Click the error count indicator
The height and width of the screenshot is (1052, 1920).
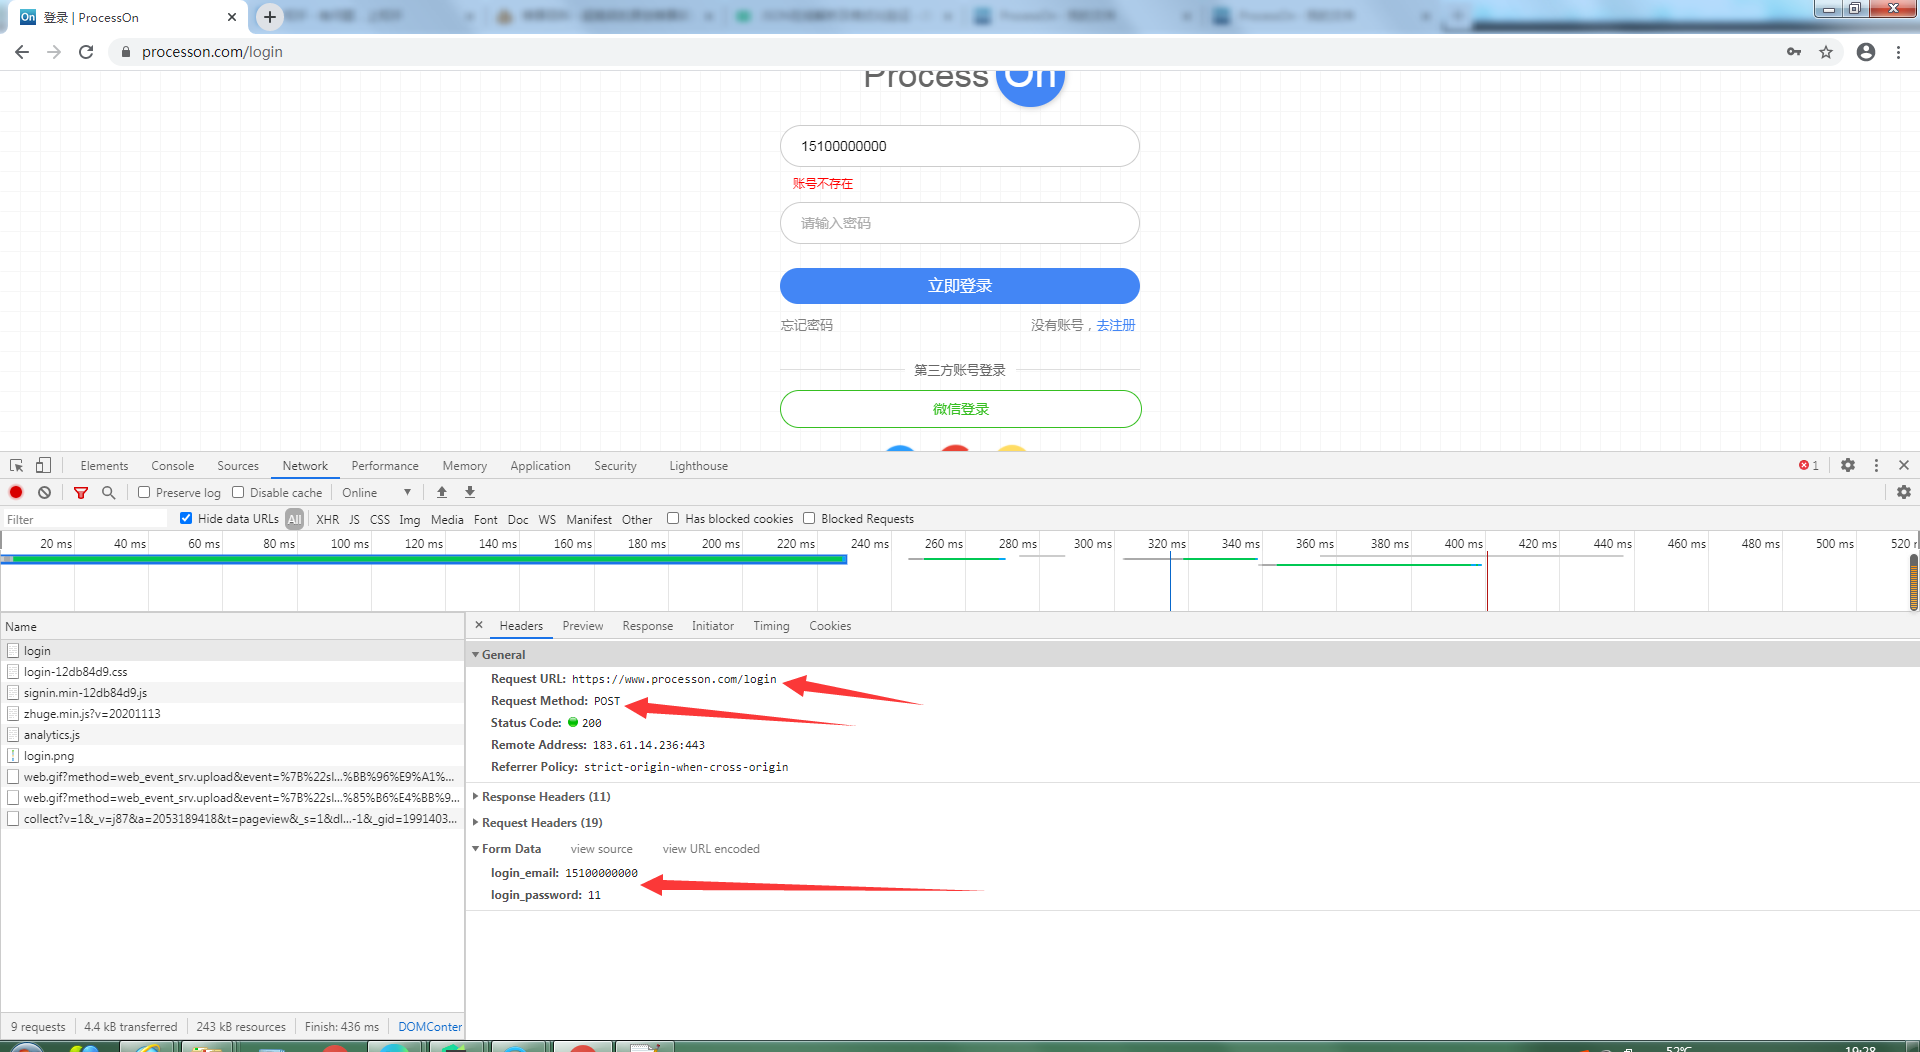1808,466
